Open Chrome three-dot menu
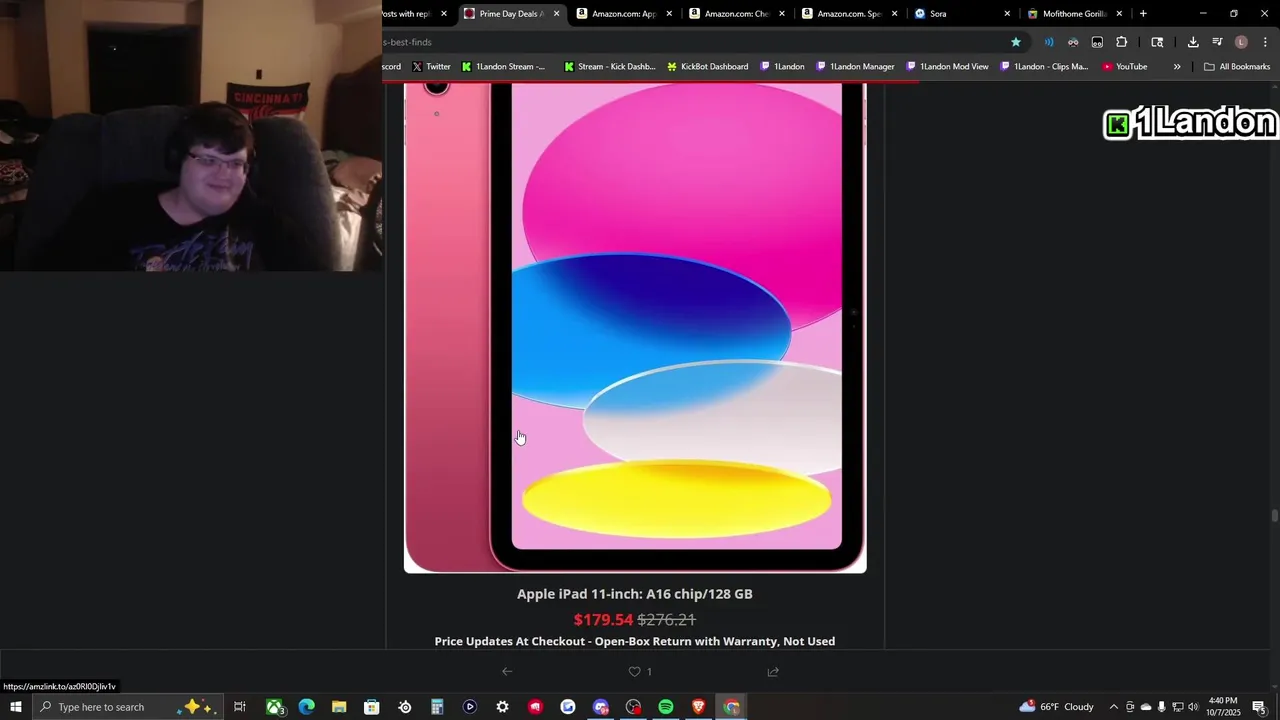Image resolution: width=1280 pixels, height=720 pixels. [x=1265, y=42]
